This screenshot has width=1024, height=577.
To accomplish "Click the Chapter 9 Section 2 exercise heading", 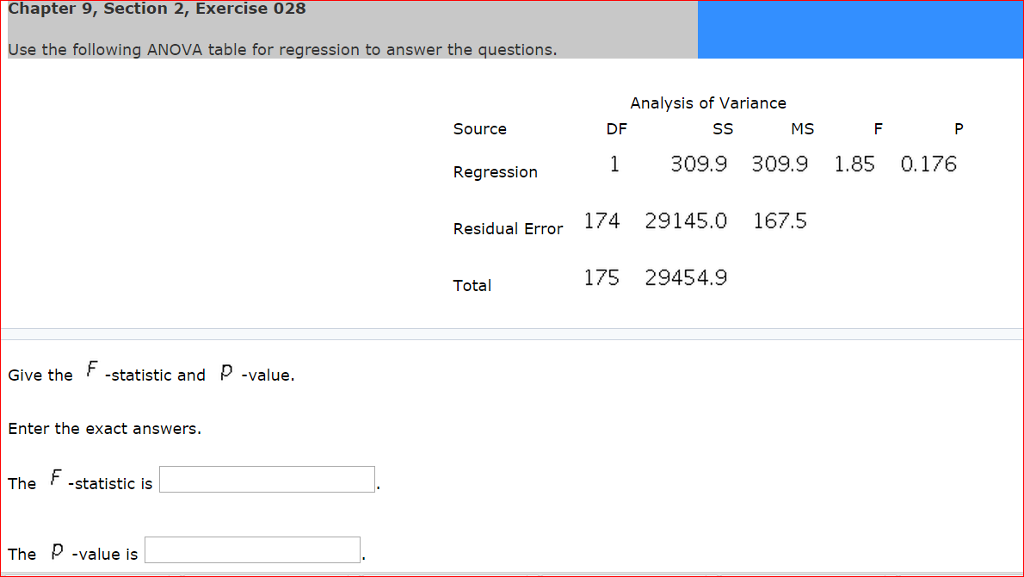I will 157,9.
